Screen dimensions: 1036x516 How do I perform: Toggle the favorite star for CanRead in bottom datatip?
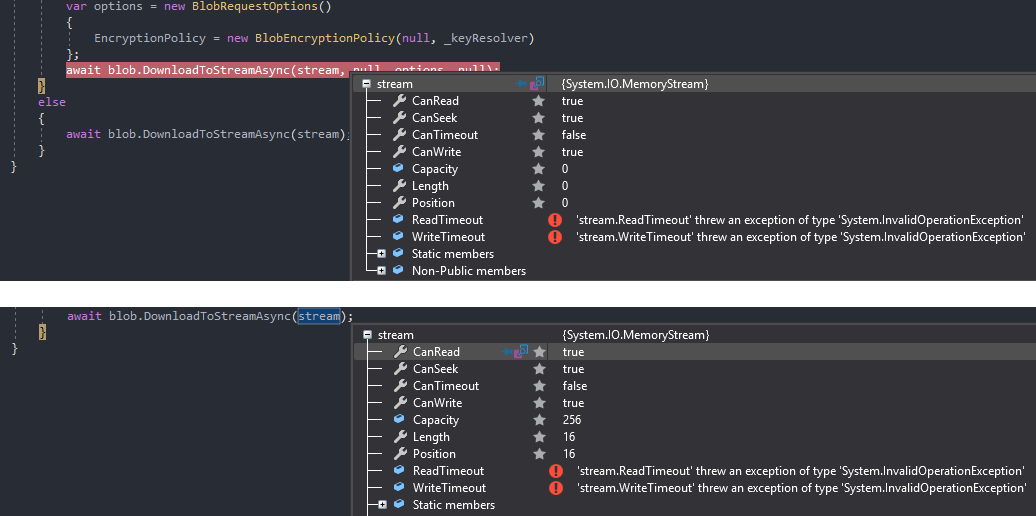click(x=540, y=351)
